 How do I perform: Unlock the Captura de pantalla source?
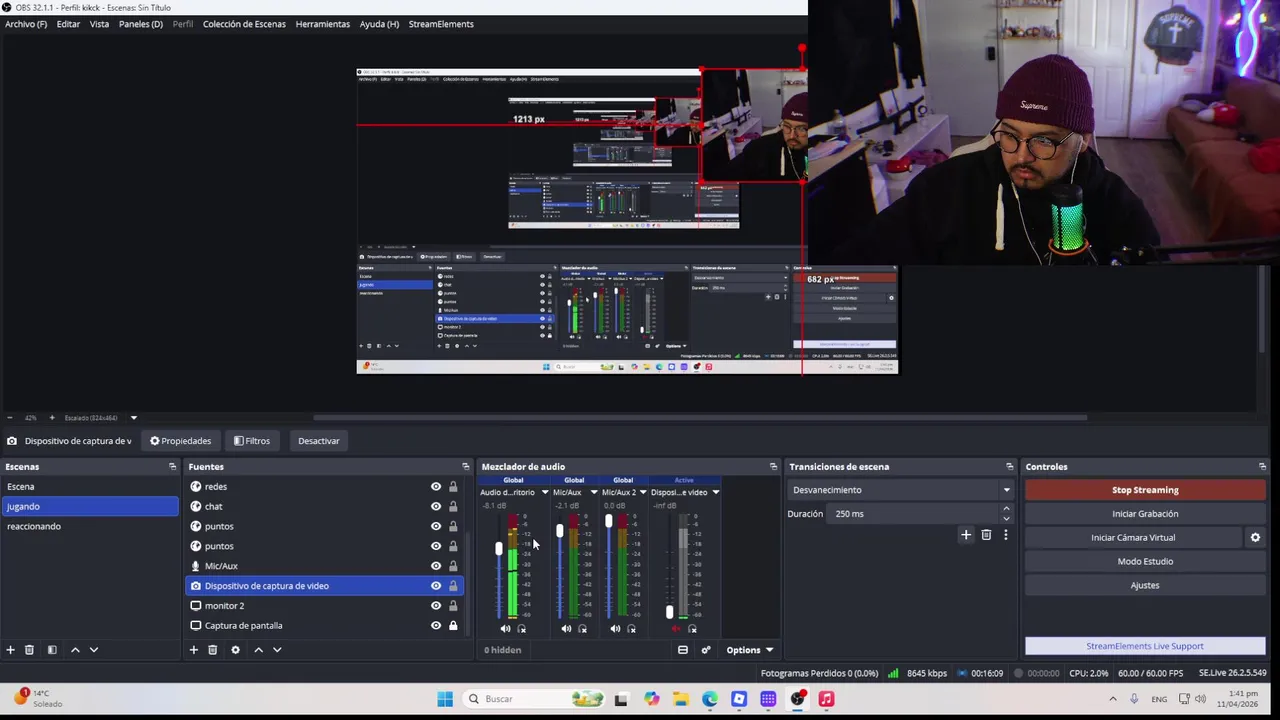(453, 626)
